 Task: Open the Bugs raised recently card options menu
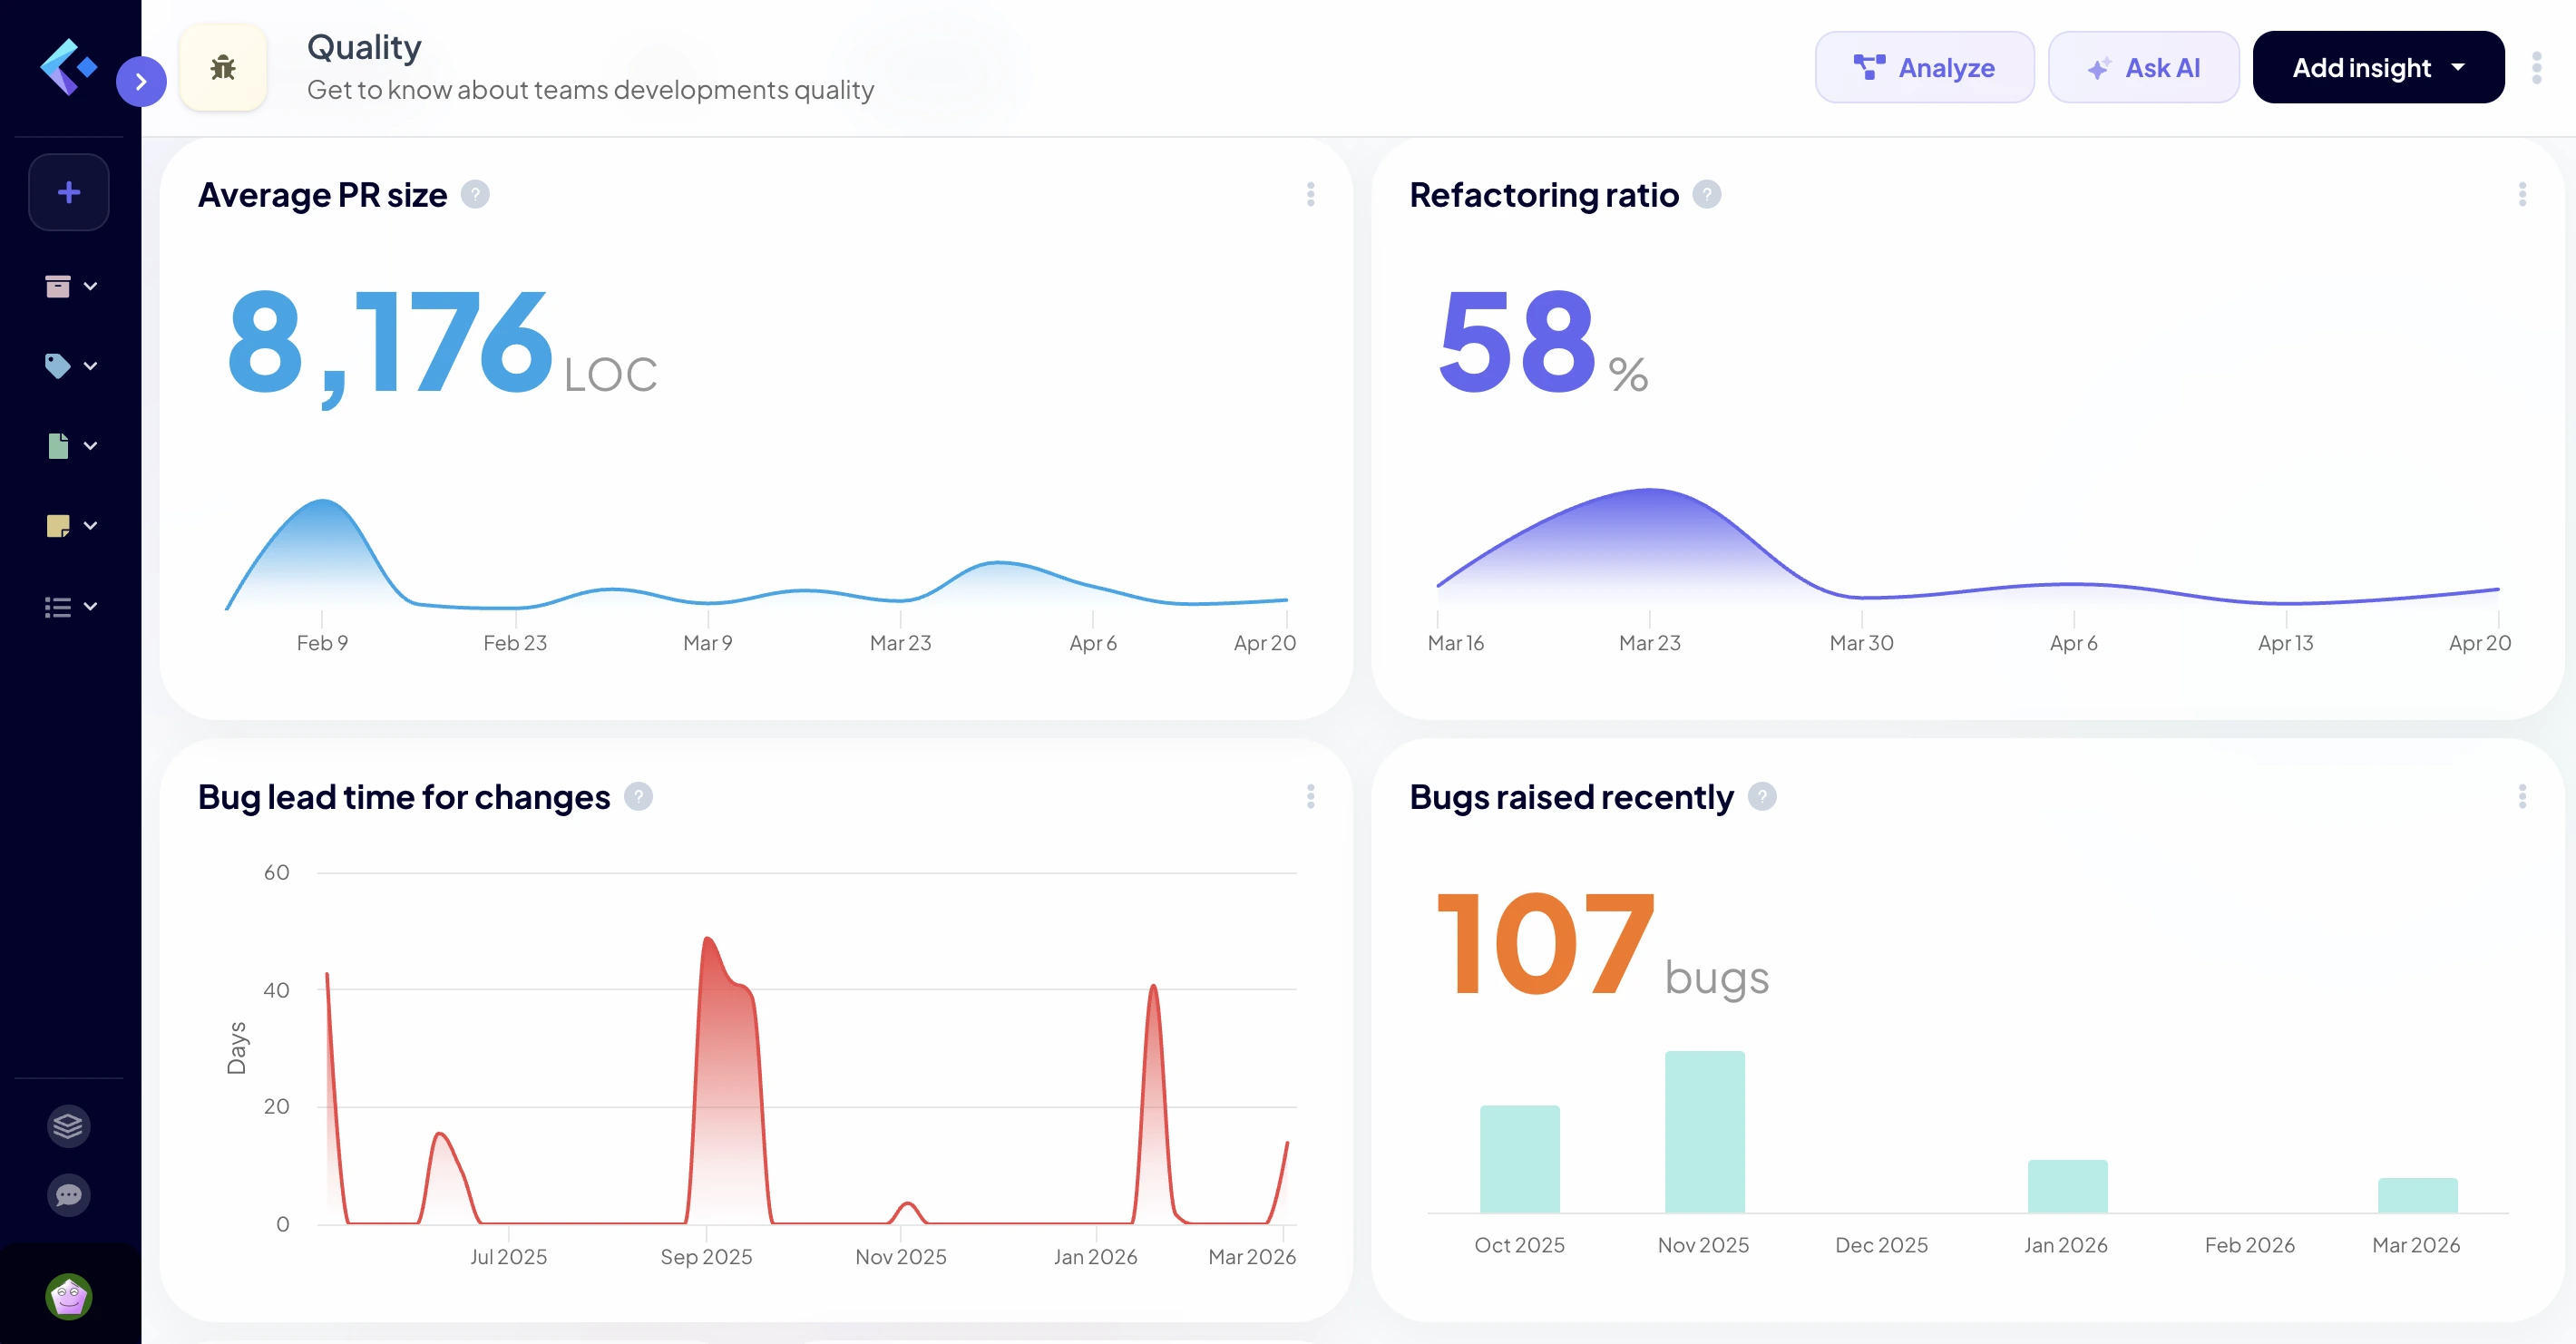pos(2522,796)
